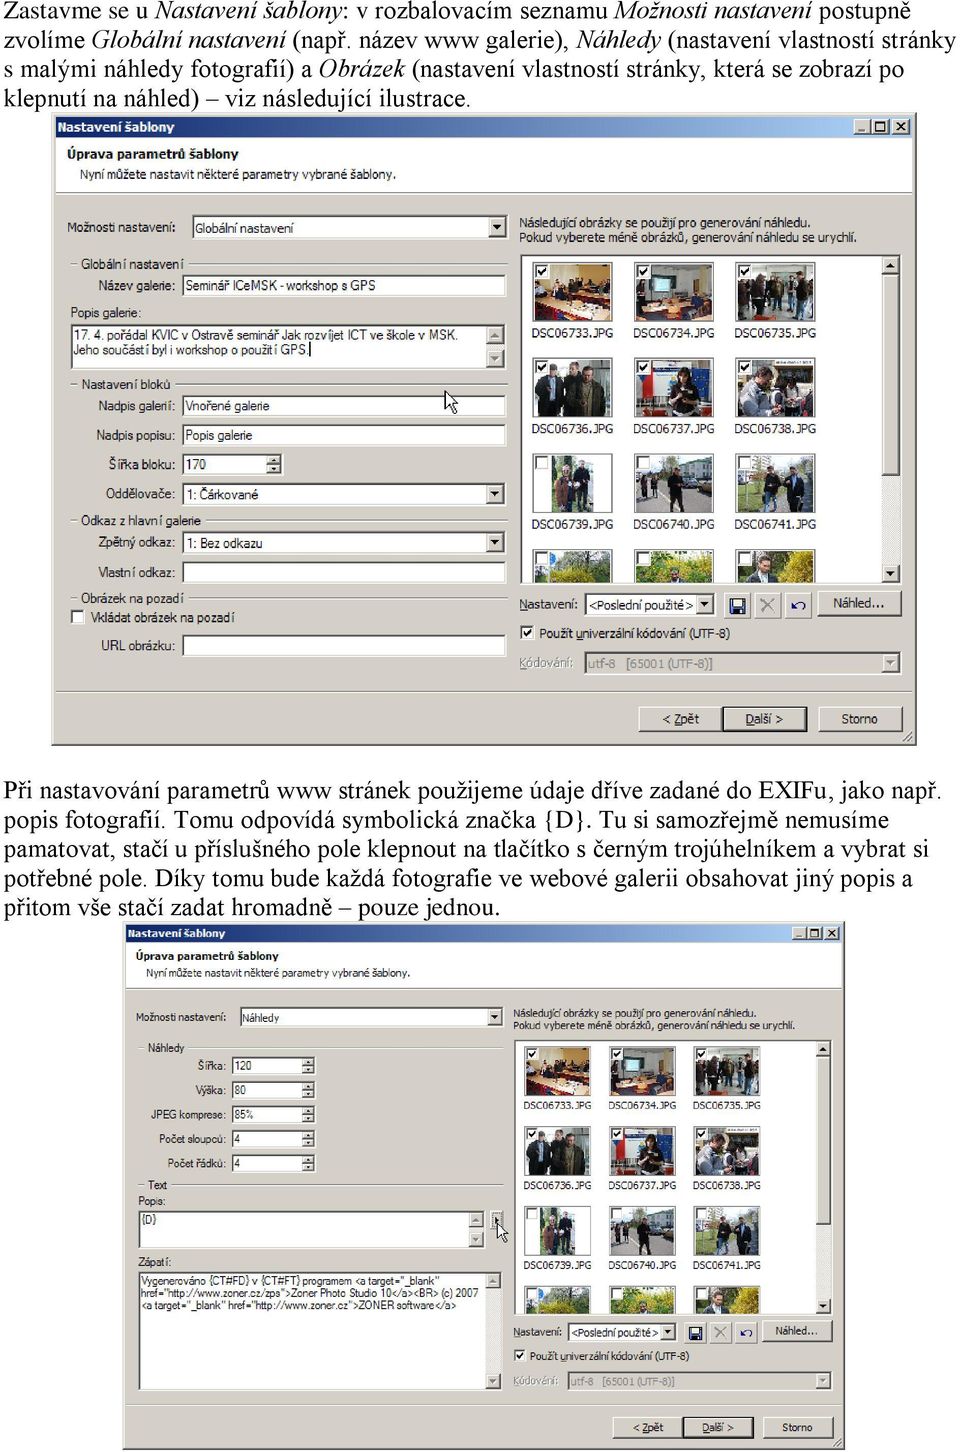Focus the empty Vlastní odkaz field
This screenshot has height=1452, width=960.
(x=344, y=572)
